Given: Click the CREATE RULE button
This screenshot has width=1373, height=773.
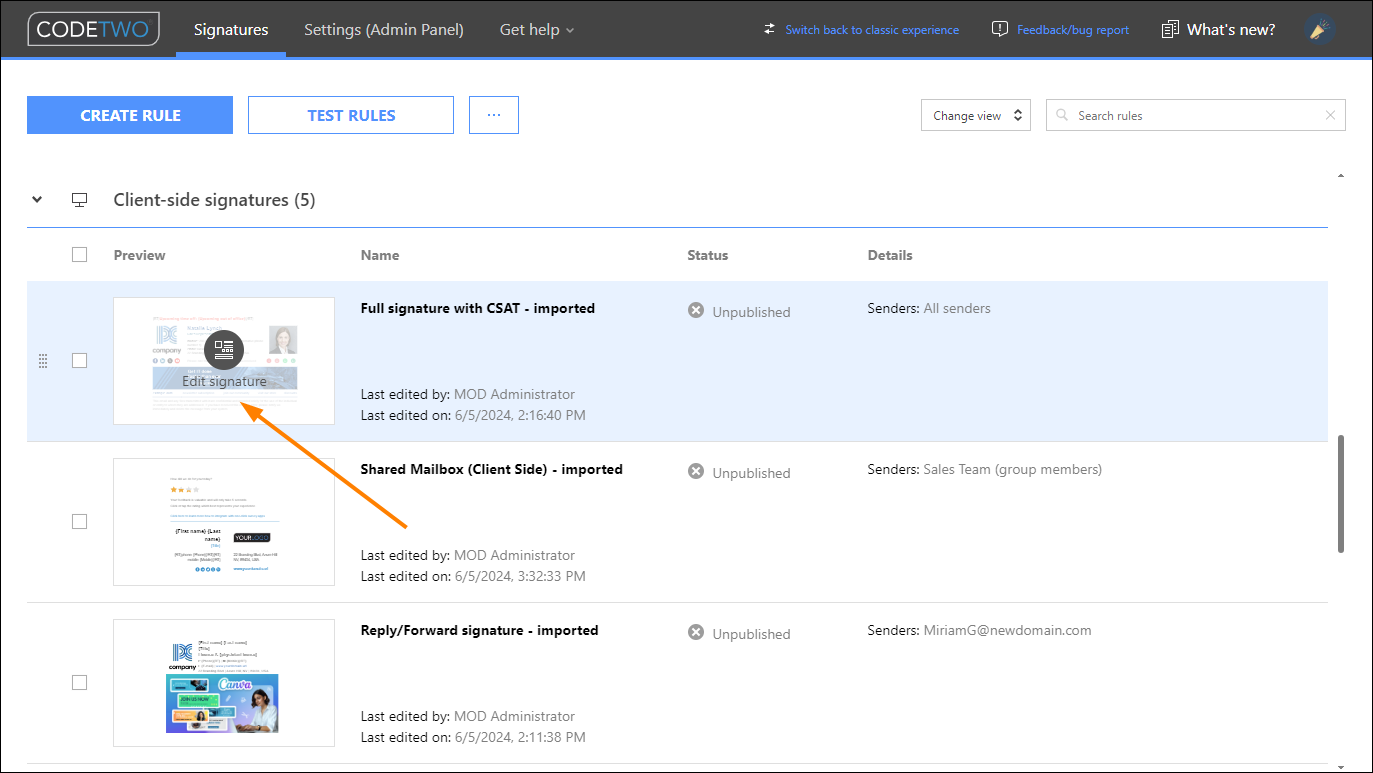Looking at the screenshot, I should point(130,115).
